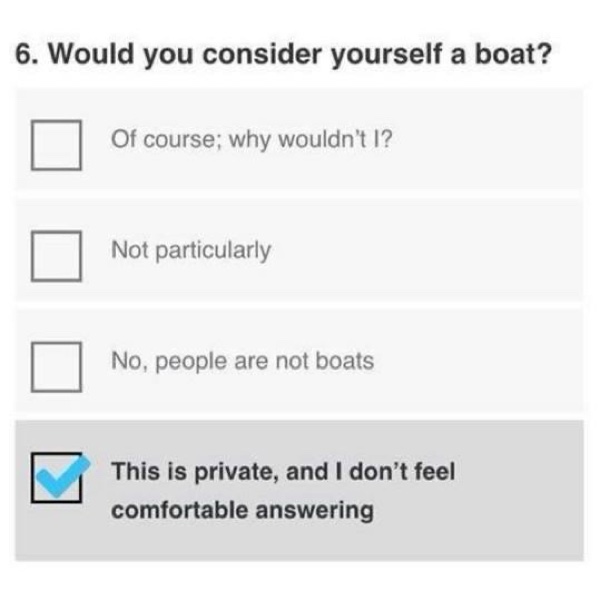Click the blue checkmark icon
The height and width of the screenshot is (600, 600).
(62, 474)
